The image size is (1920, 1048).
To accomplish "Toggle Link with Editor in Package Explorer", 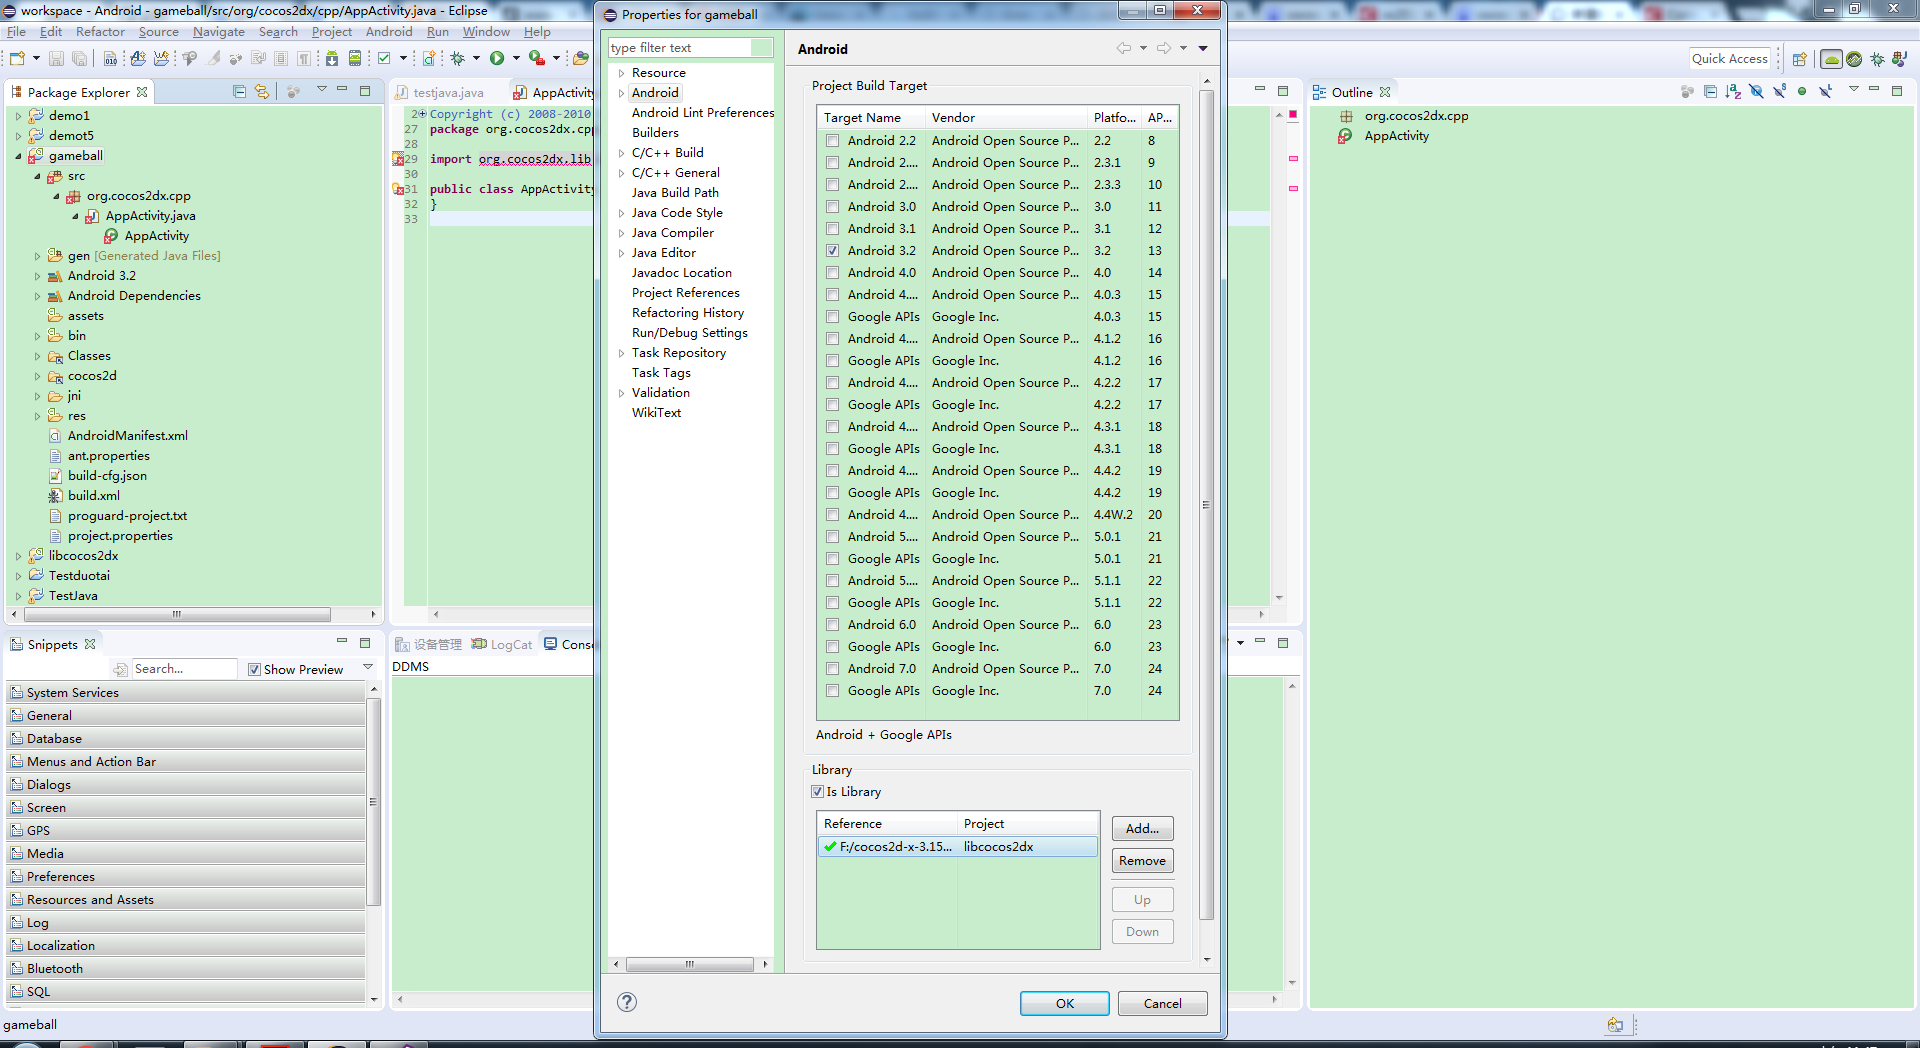I will (x=262, y=91).
